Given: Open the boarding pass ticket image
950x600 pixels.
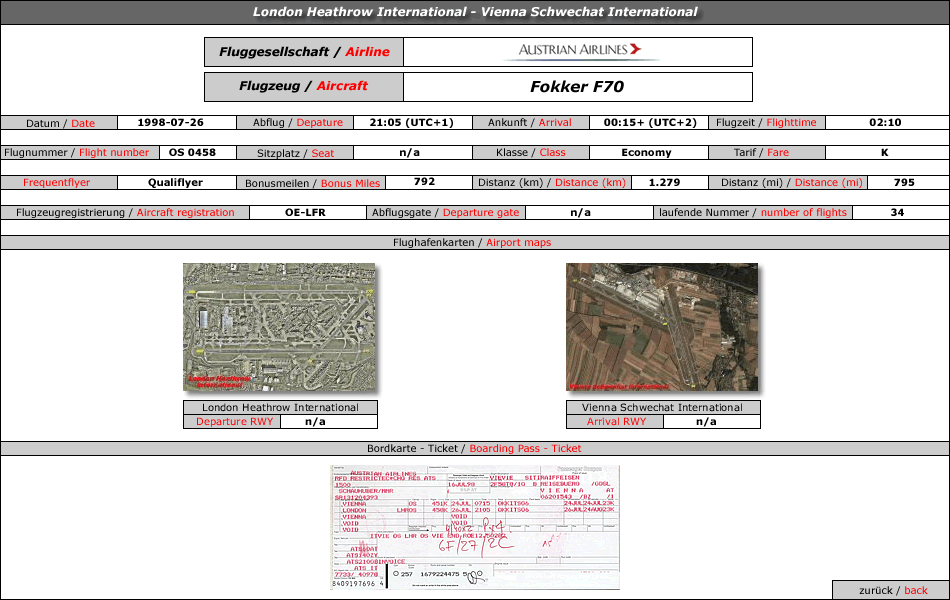Looking at the screenshot, I should (475, 527).
